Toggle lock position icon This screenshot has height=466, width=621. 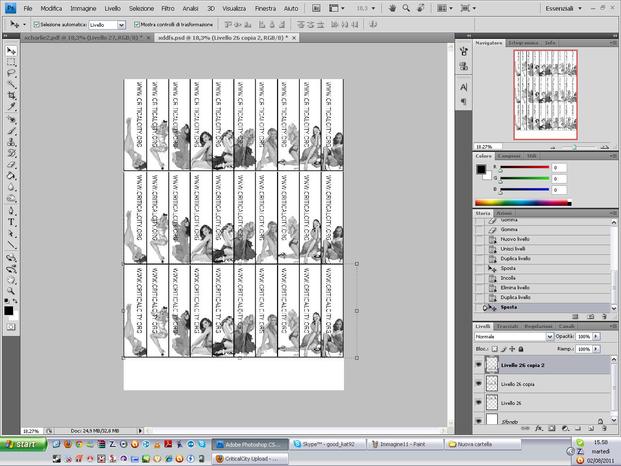click(x=512, y=349)
